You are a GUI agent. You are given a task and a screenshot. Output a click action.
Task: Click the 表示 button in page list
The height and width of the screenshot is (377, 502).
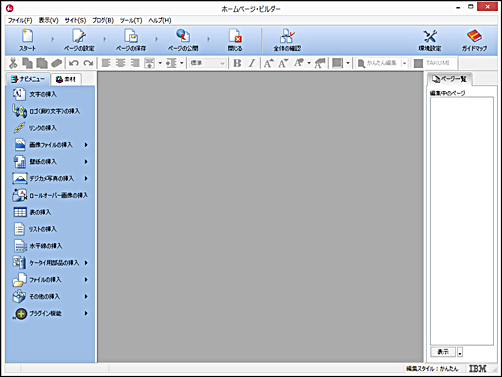[443, 352]
